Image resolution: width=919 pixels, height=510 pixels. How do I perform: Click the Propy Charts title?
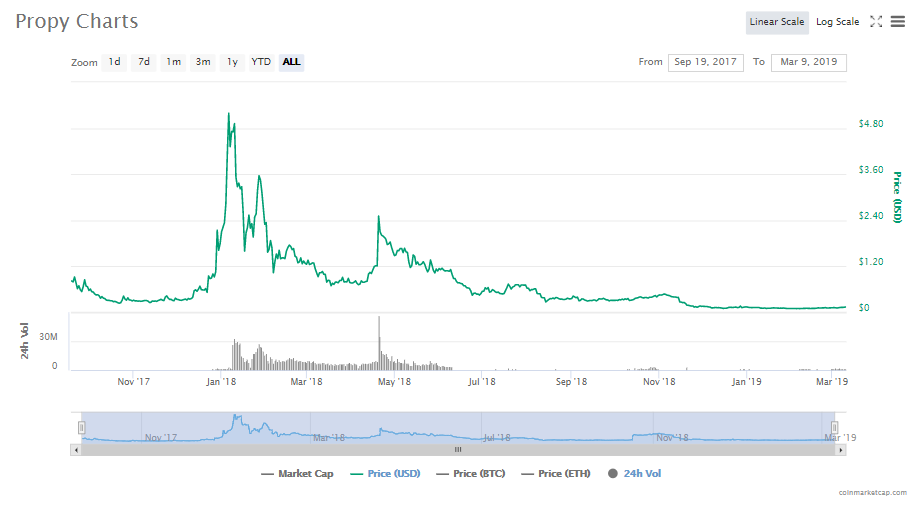point(77,22)
